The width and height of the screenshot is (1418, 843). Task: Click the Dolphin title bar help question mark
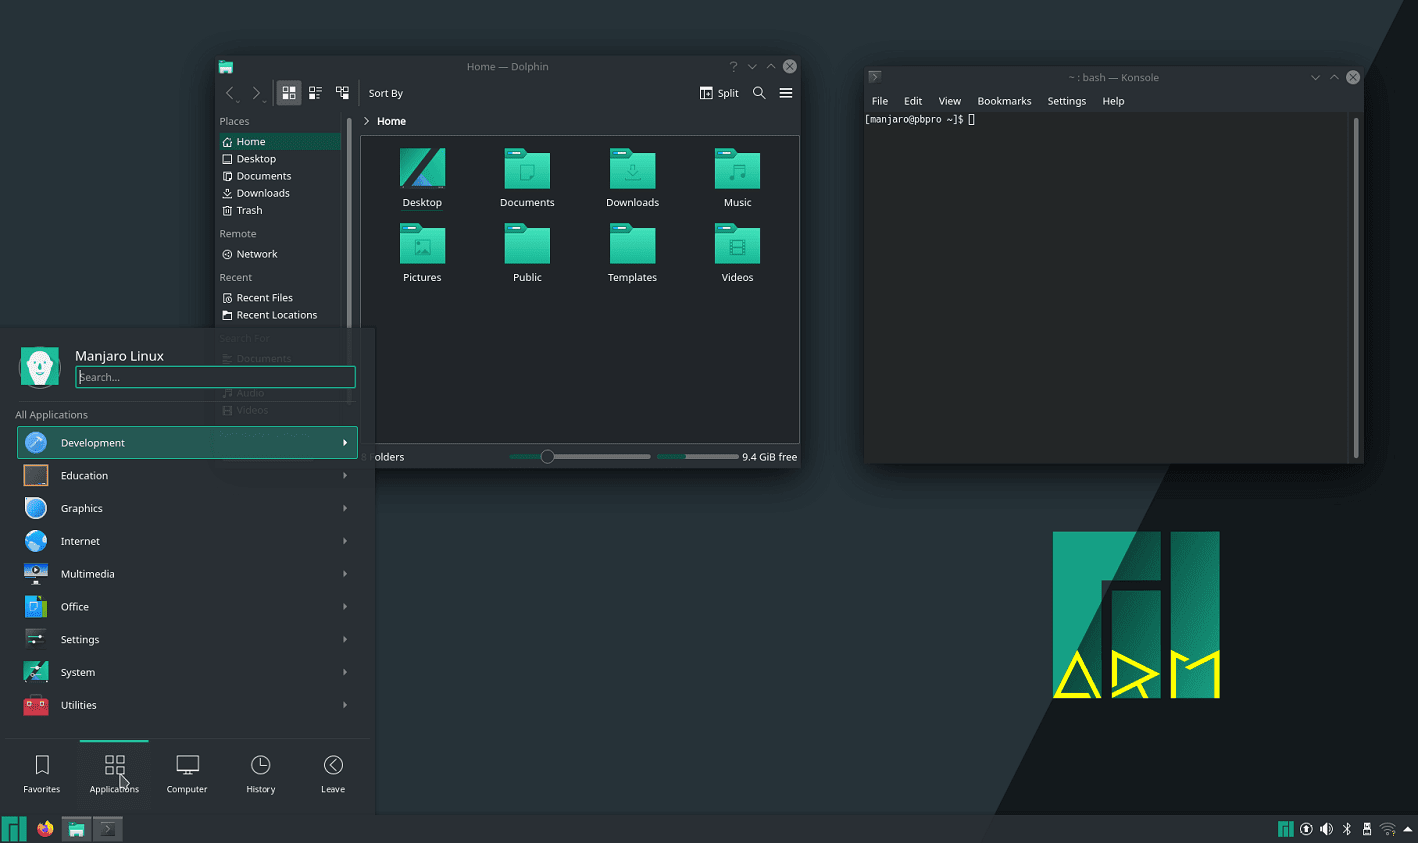pos(733,66)
